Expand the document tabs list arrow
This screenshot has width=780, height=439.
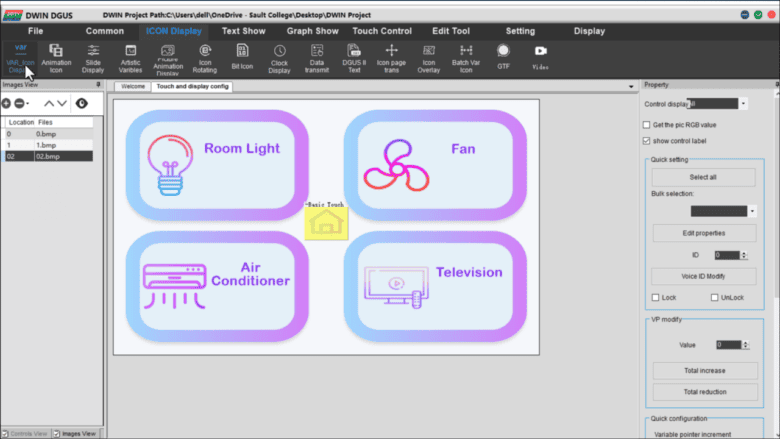click(x=631, y=87)
